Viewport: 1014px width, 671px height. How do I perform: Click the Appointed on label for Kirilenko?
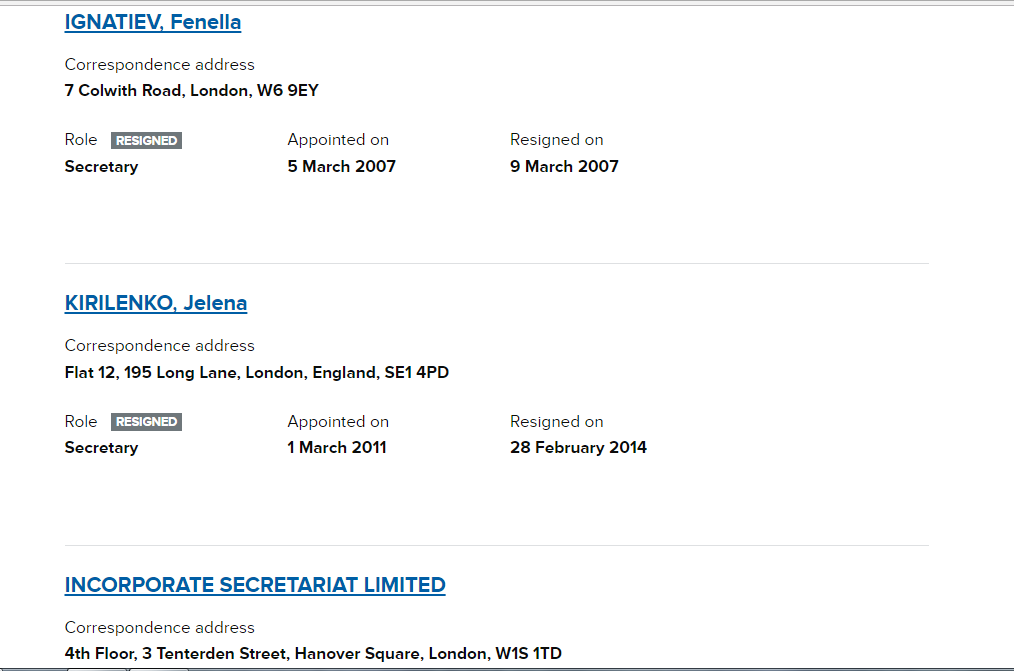(338, 422)
